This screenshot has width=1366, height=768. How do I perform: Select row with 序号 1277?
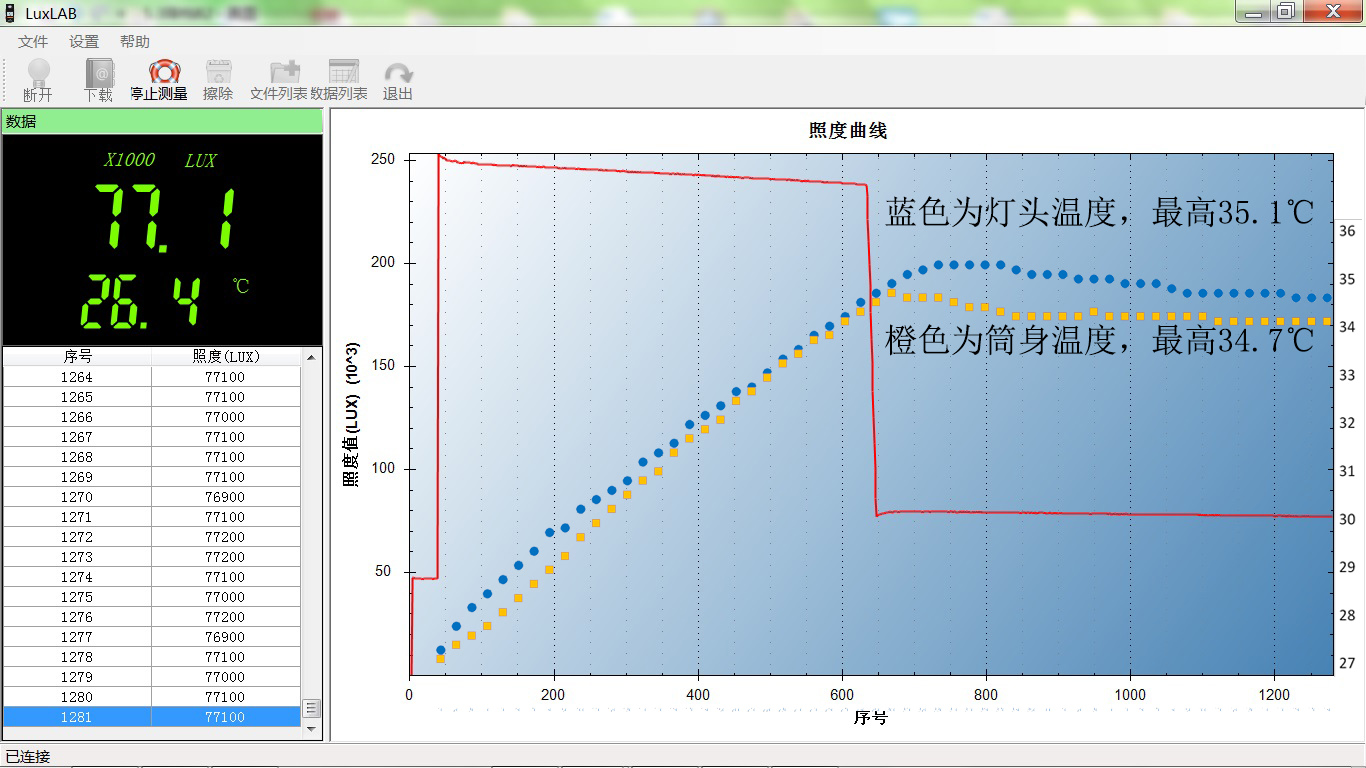[152, 637]
